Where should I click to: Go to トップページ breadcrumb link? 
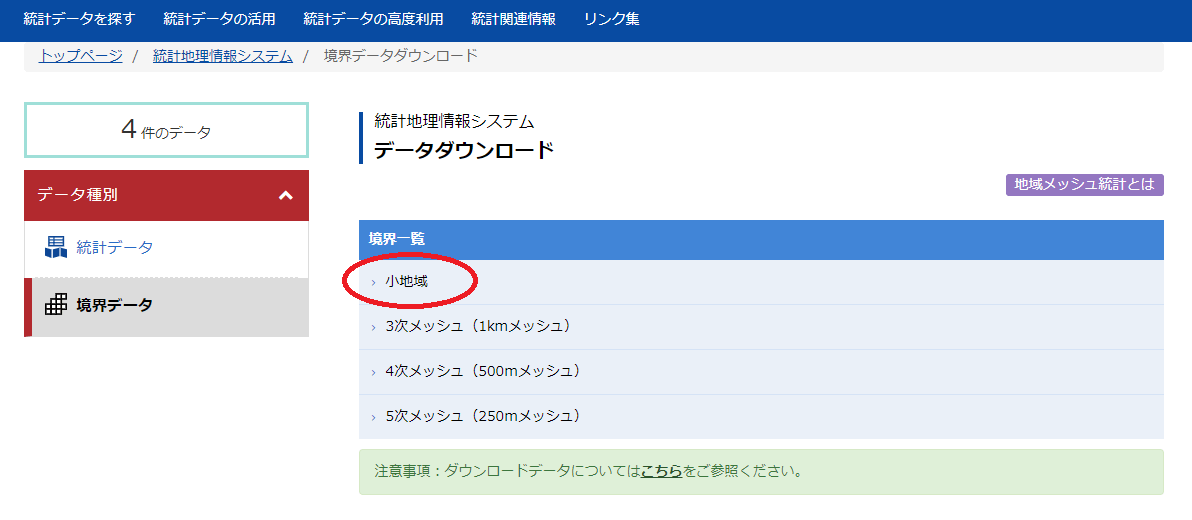coord(81,56)
